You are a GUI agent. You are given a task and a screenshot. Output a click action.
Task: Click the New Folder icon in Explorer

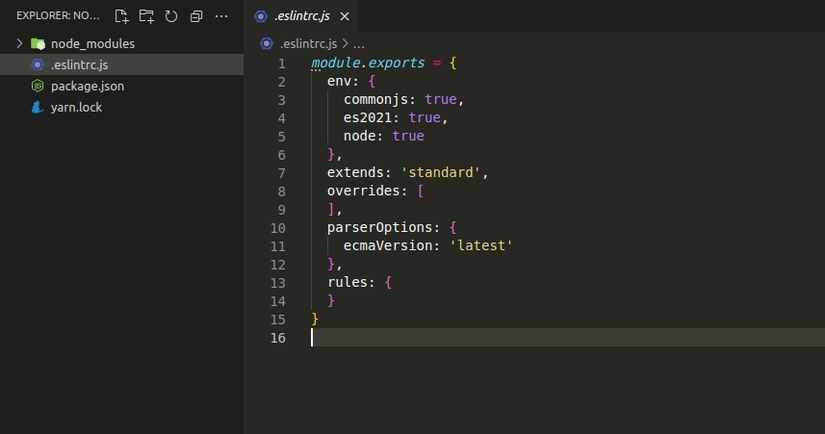coord(146,16)
